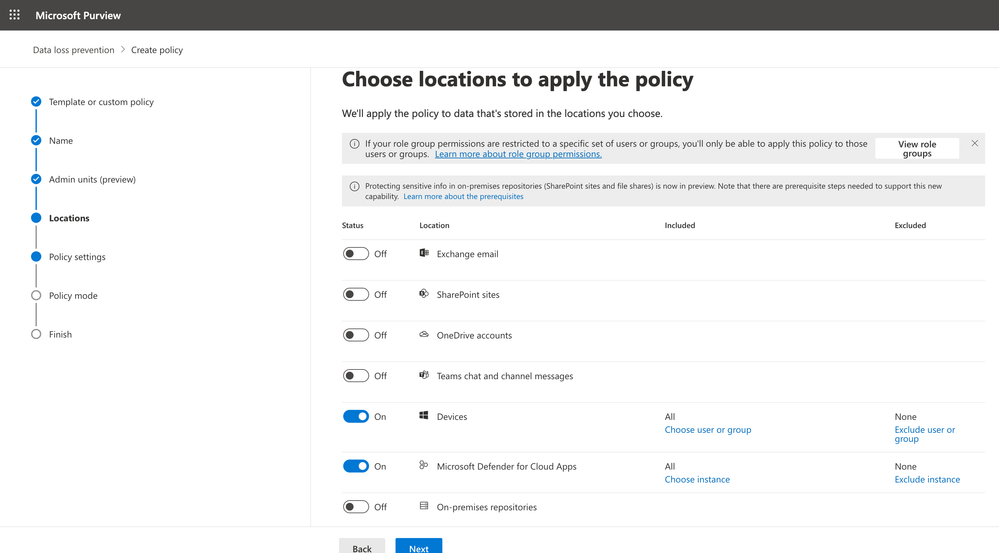Click the SharePoint sites label
The width and height of the screenshot is (999, 553).
coord(468,295)
